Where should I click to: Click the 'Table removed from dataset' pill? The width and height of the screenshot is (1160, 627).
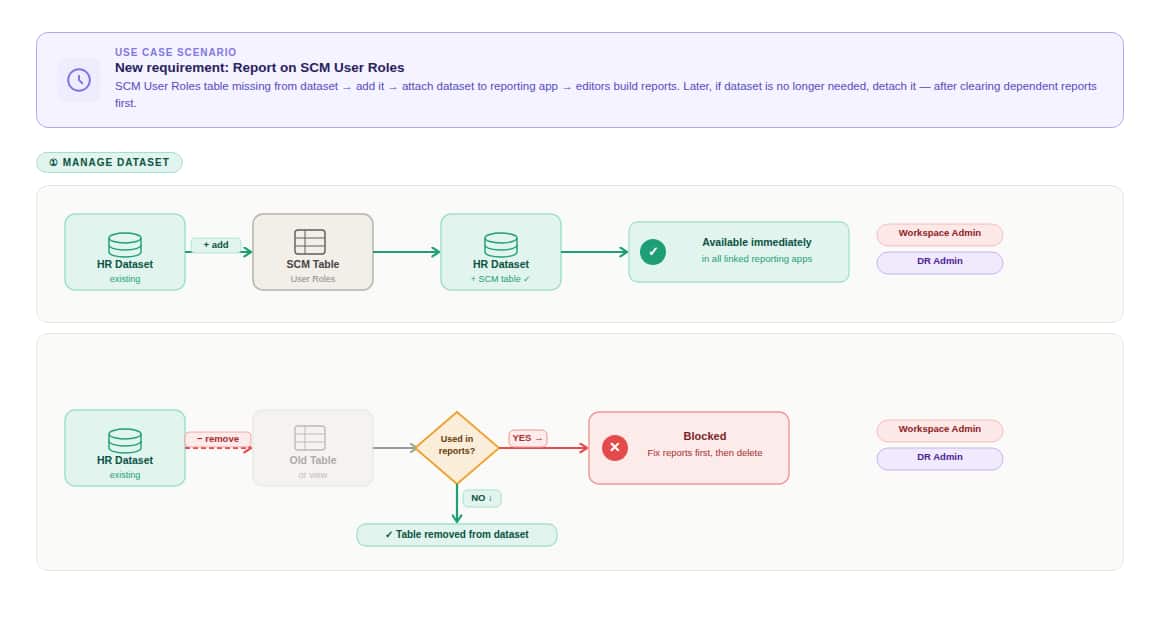(x=456, y=535)
